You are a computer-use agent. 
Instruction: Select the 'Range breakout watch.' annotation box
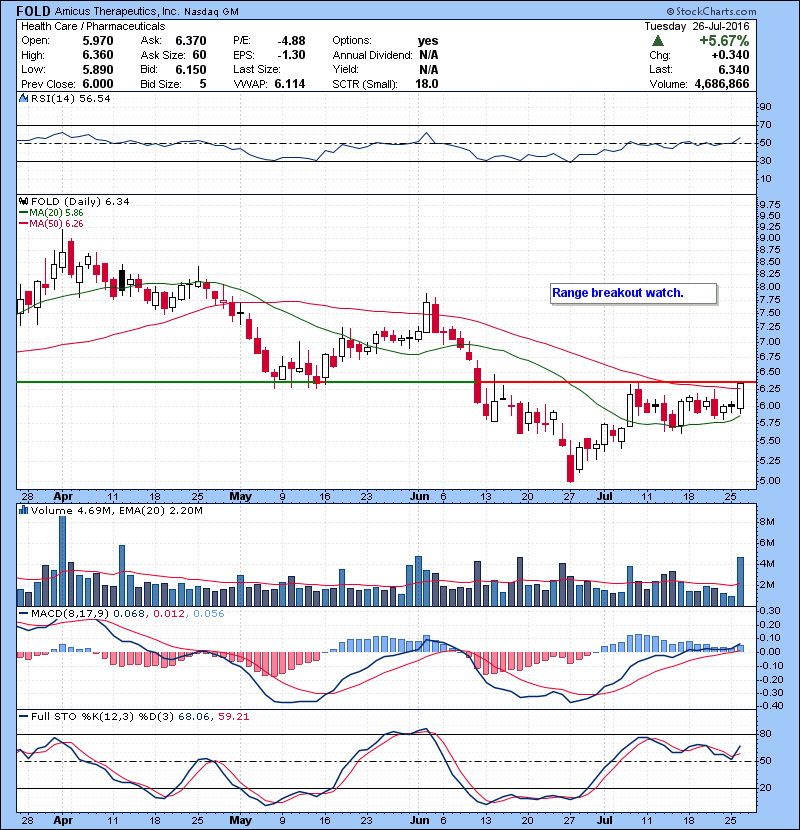[633, 293]
